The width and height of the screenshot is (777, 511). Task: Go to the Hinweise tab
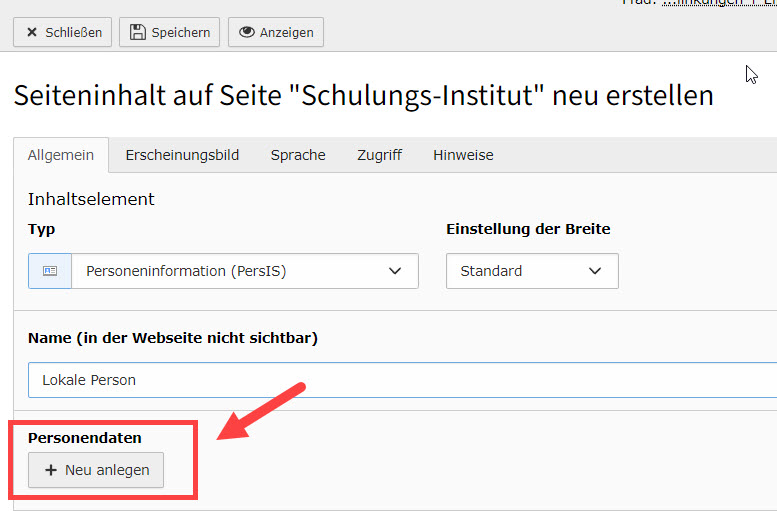pos(463,155)
